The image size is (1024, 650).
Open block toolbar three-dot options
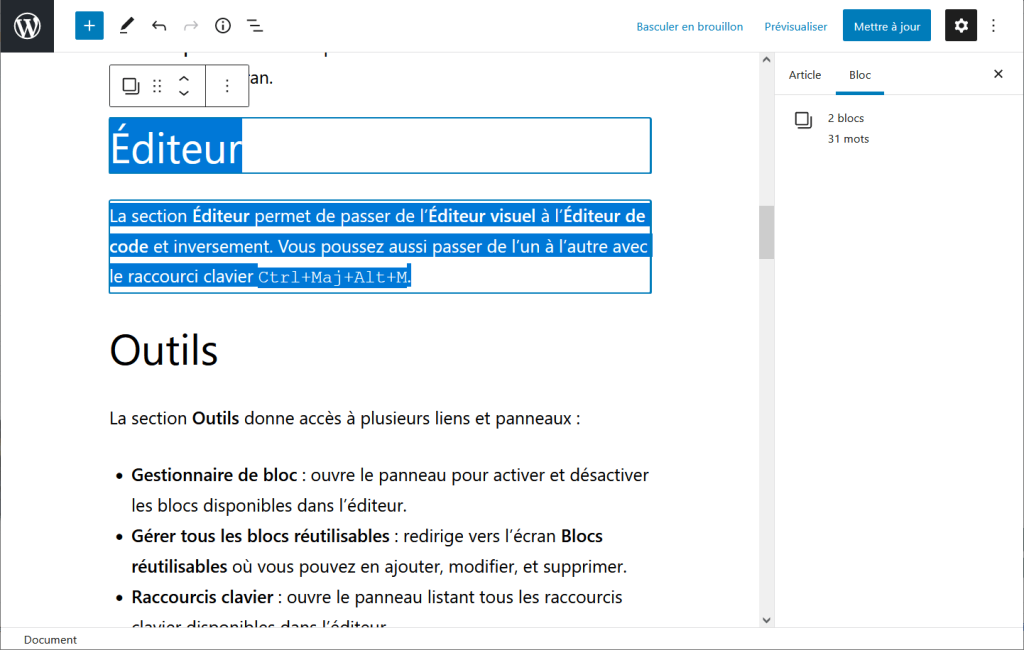point(227,86)
